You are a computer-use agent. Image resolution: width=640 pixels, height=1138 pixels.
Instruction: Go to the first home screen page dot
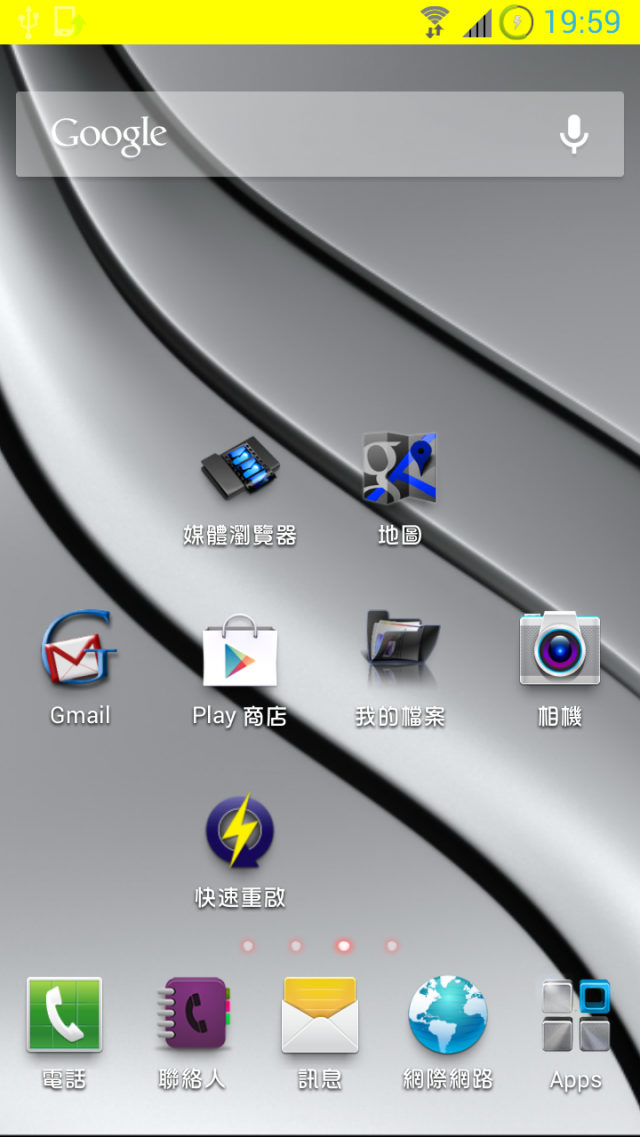(248, 946)
